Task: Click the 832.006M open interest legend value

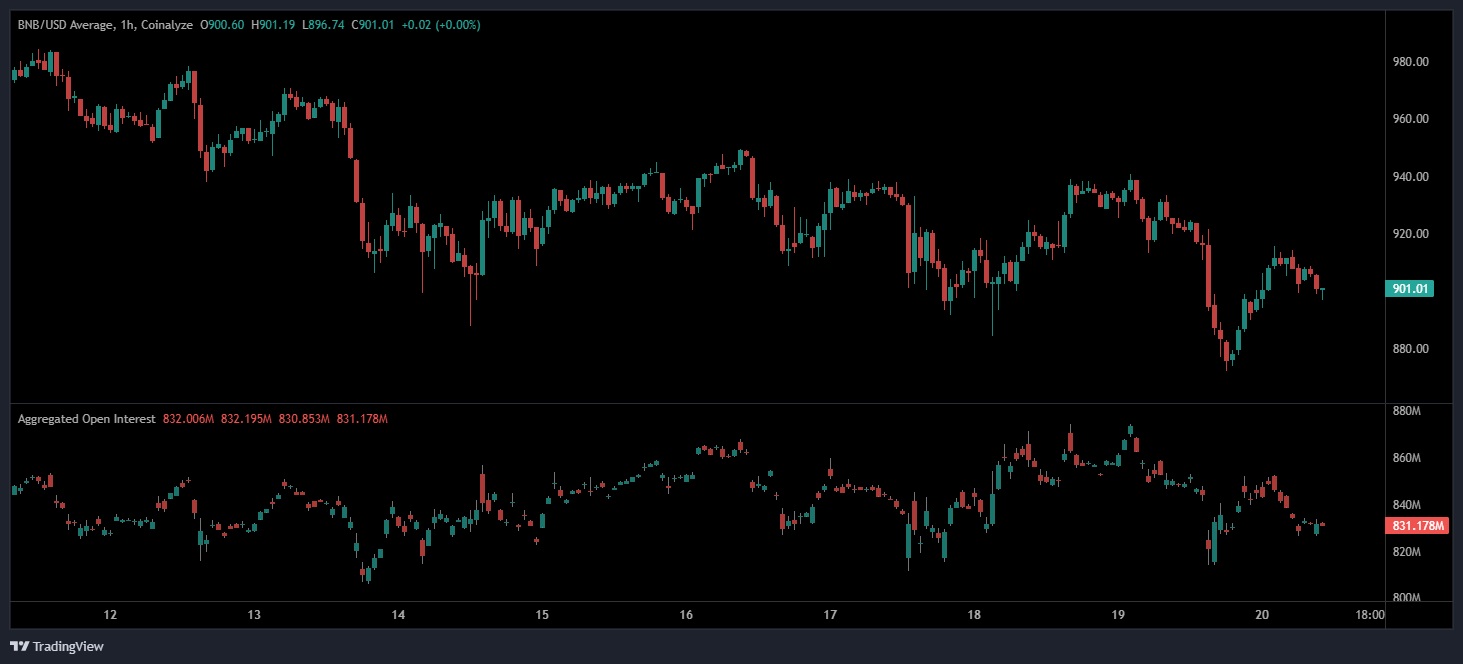Action: point(188,419)
